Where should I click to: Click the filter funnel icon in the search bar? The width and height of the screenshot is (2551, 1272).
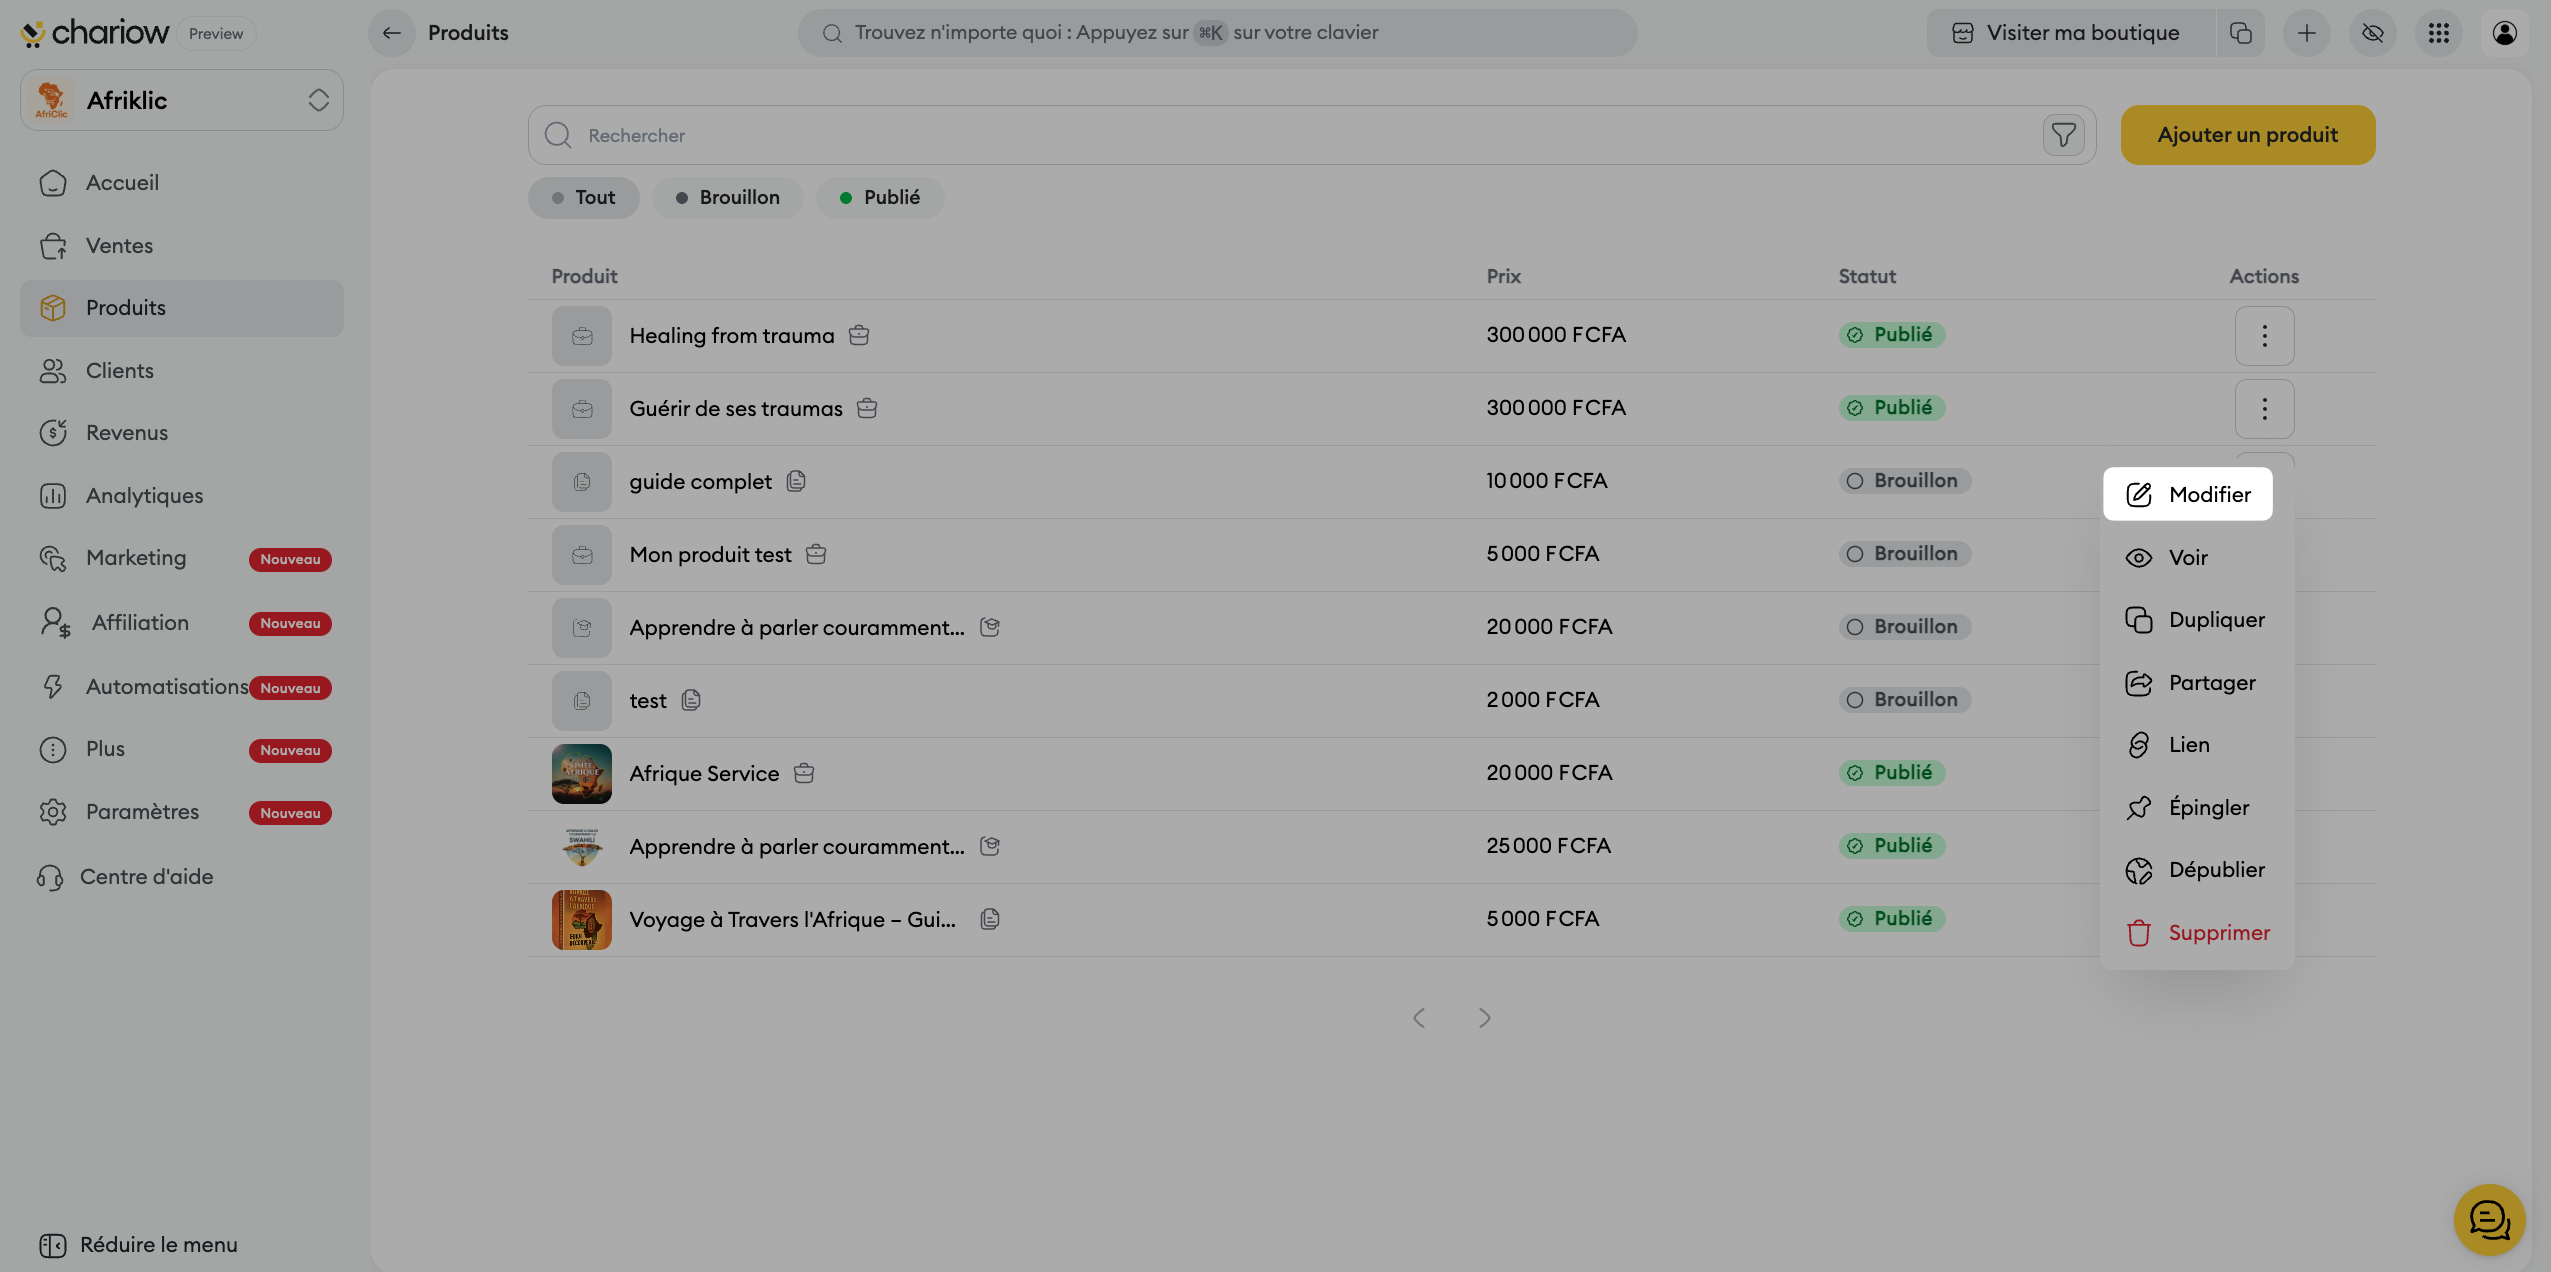(2063, 135)
